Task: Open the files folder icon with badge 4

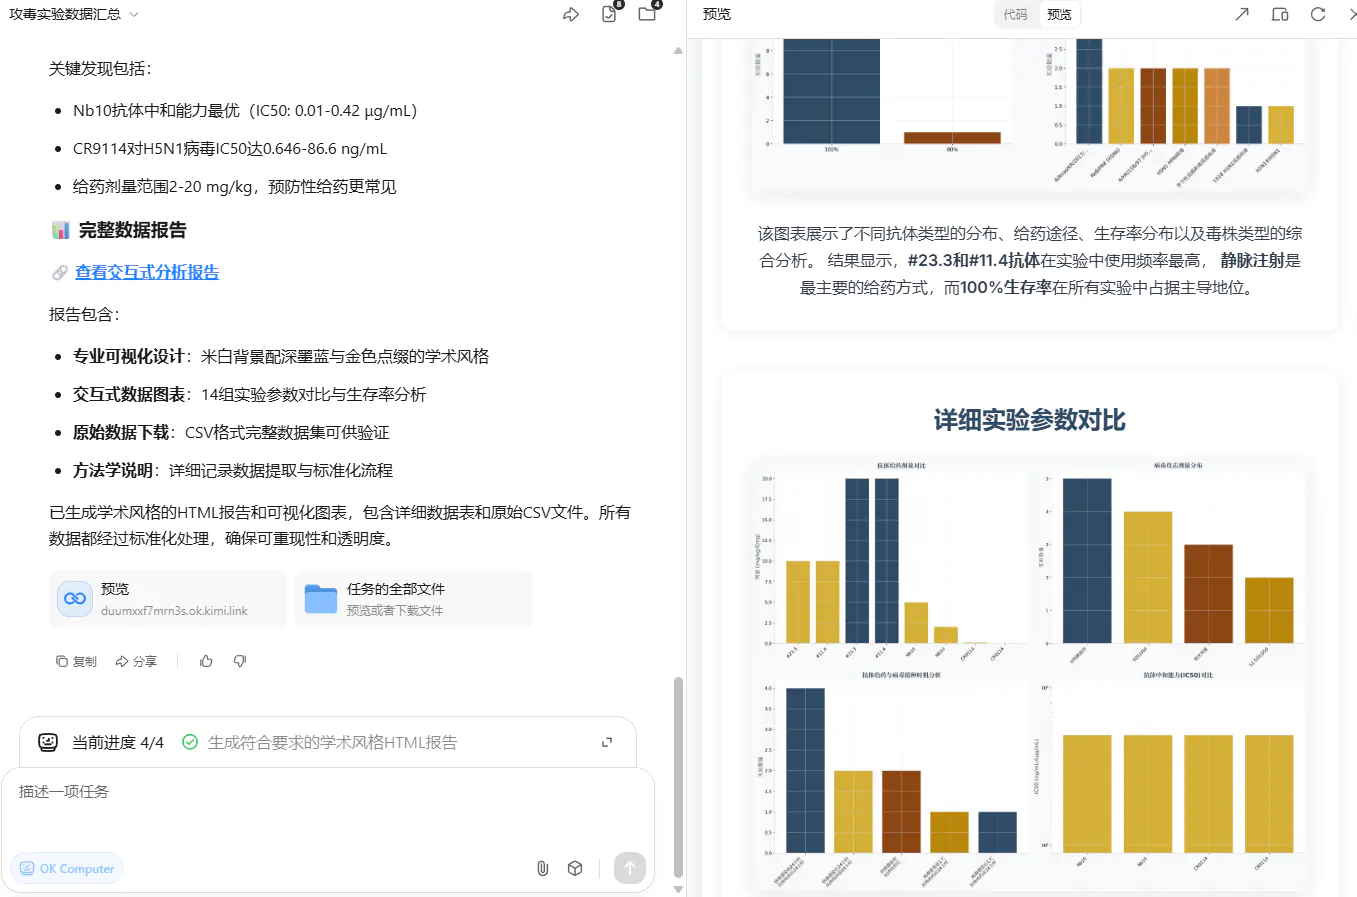Action: point(647,14)
